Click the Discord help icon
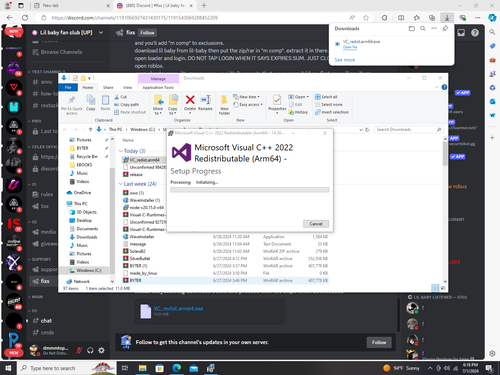This screenshot has height=375, width=500. pyautogui.click(x=475, y=33)
